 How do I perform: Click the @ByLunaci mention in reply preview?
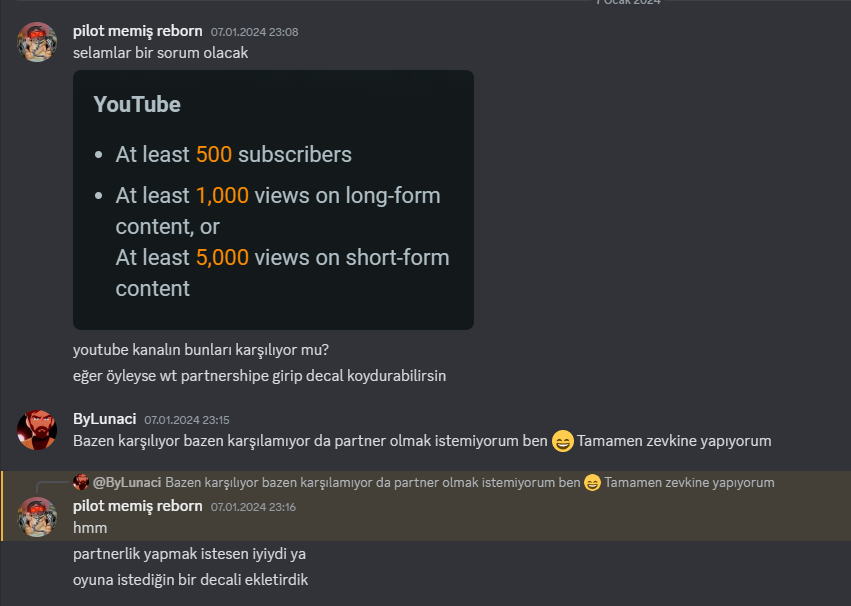point(127,482)
